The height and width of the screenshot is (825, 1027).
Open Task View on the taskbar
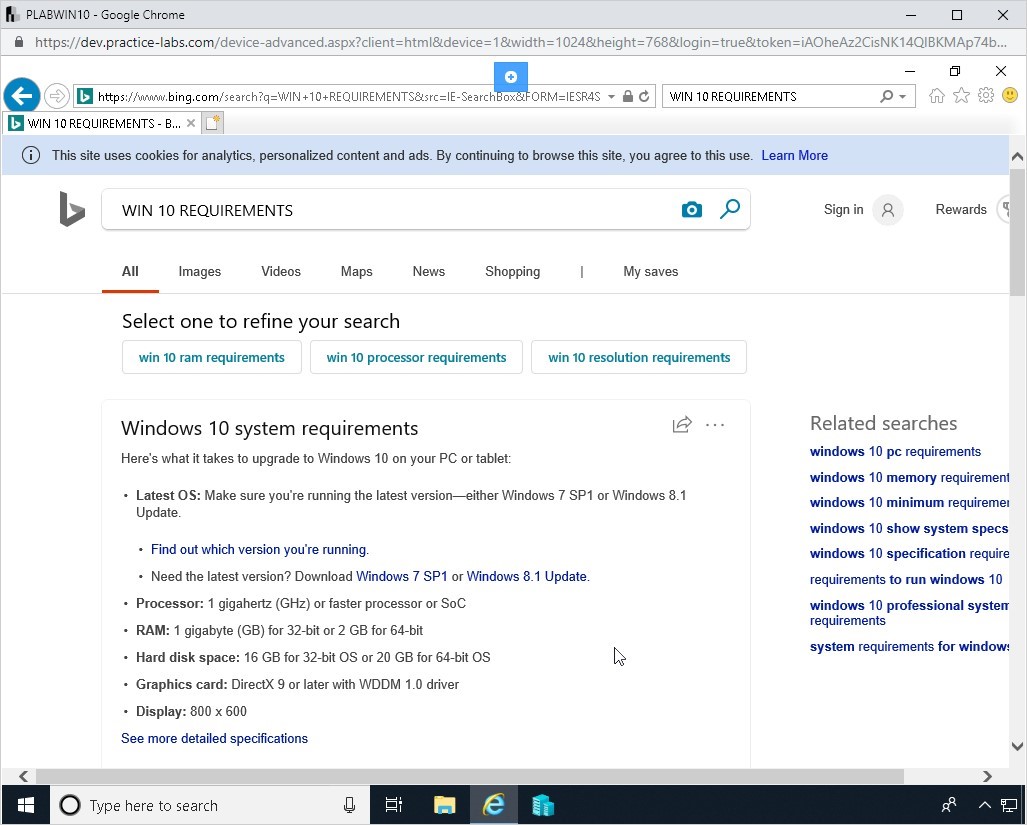click(394, 805)
